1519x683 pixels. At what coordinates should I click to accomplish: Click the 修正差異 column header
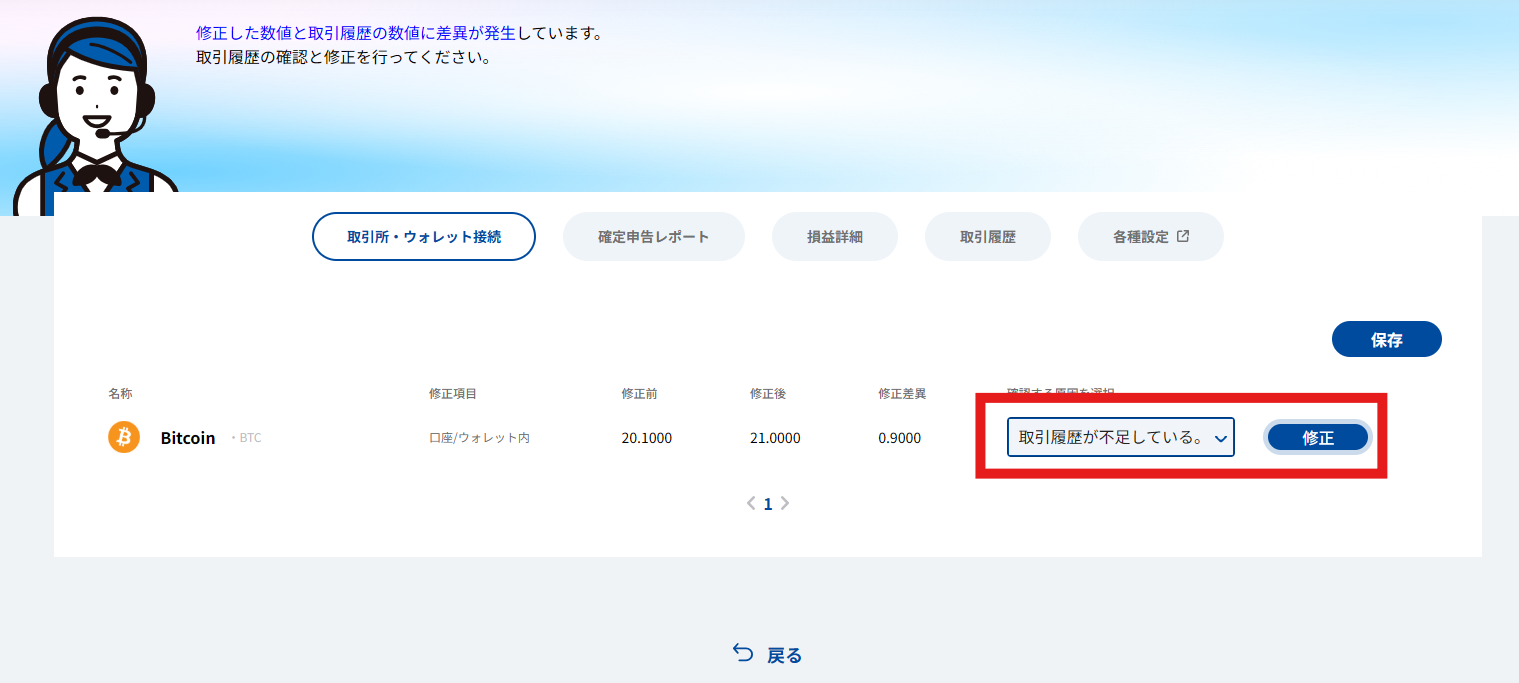coord(902,394)
